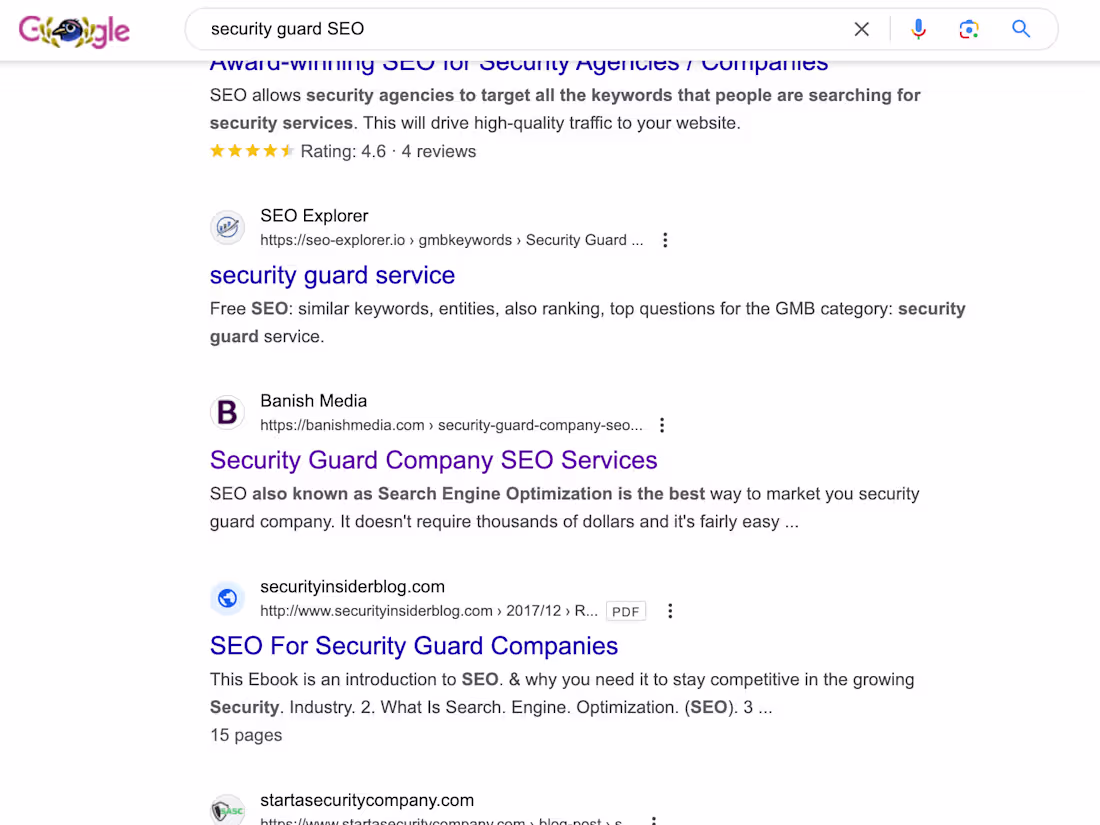Click the securityinsiderblog globe favicon
The width and height of the screenshot is (1100, 825).
(x=227, y=598)
